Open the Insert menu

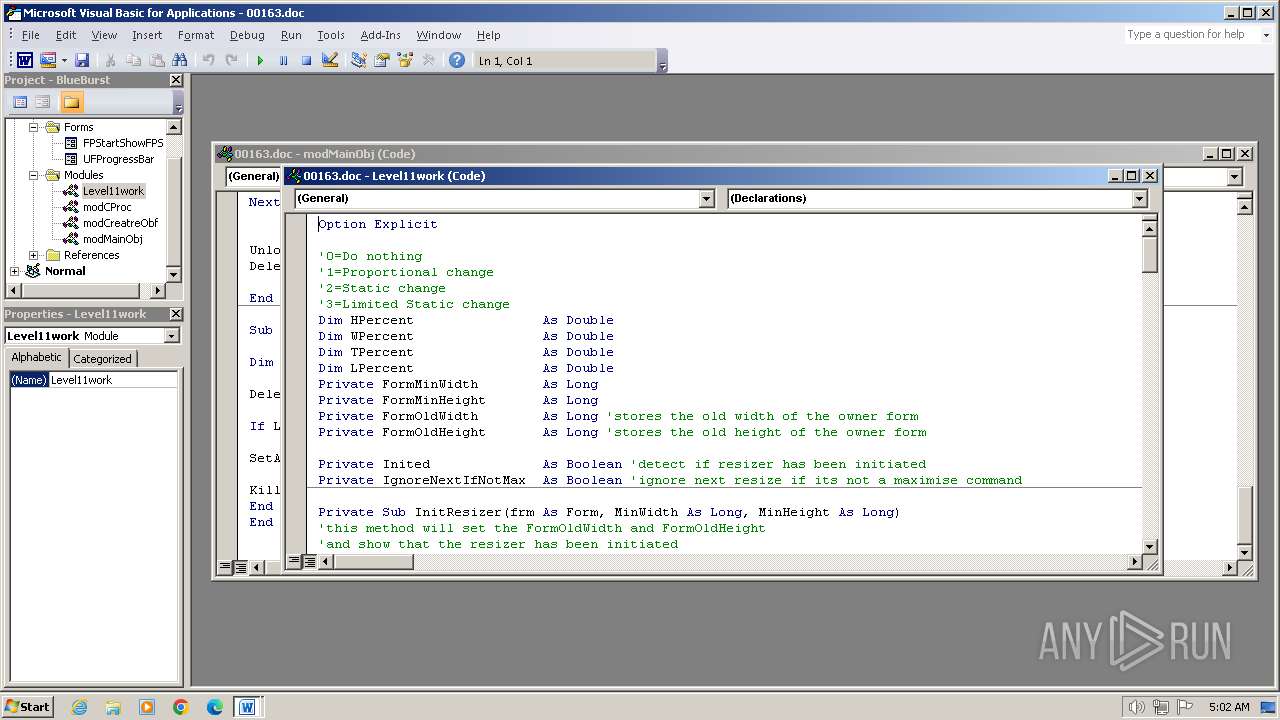[147, 35]
